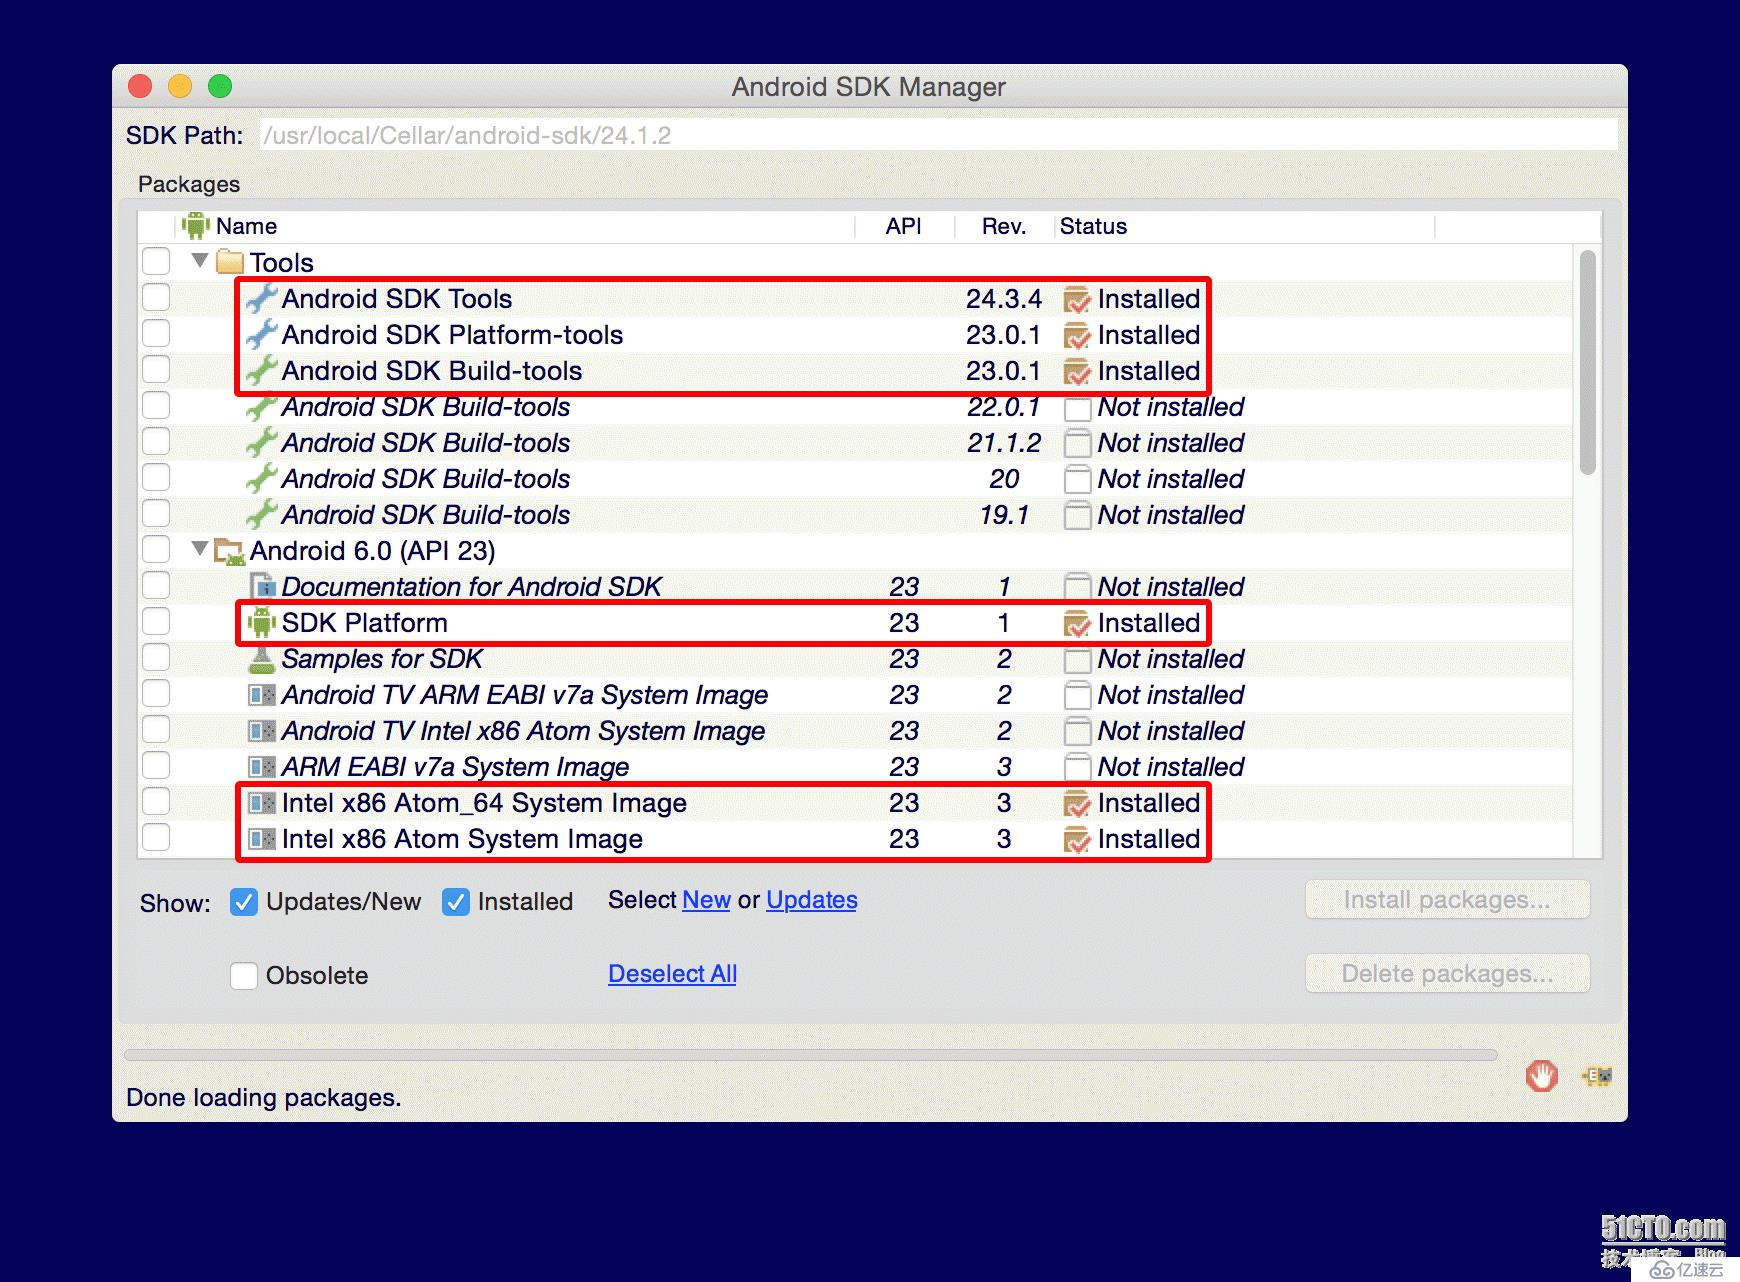Click Android TV ARM EABI v7a image icon
Image resolution: width=1740 pixels, height=1282 pixels.
click(262, 694)
